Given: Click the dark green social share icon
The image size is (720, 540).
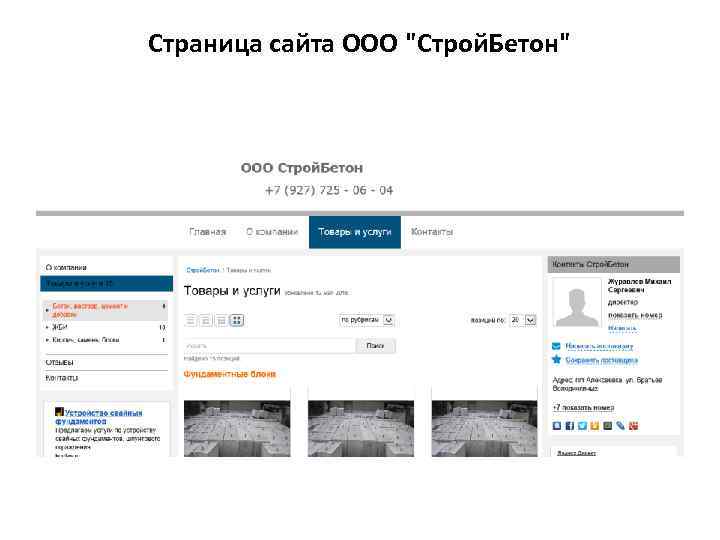Looking at the screenshot, I should coord(608,426).
